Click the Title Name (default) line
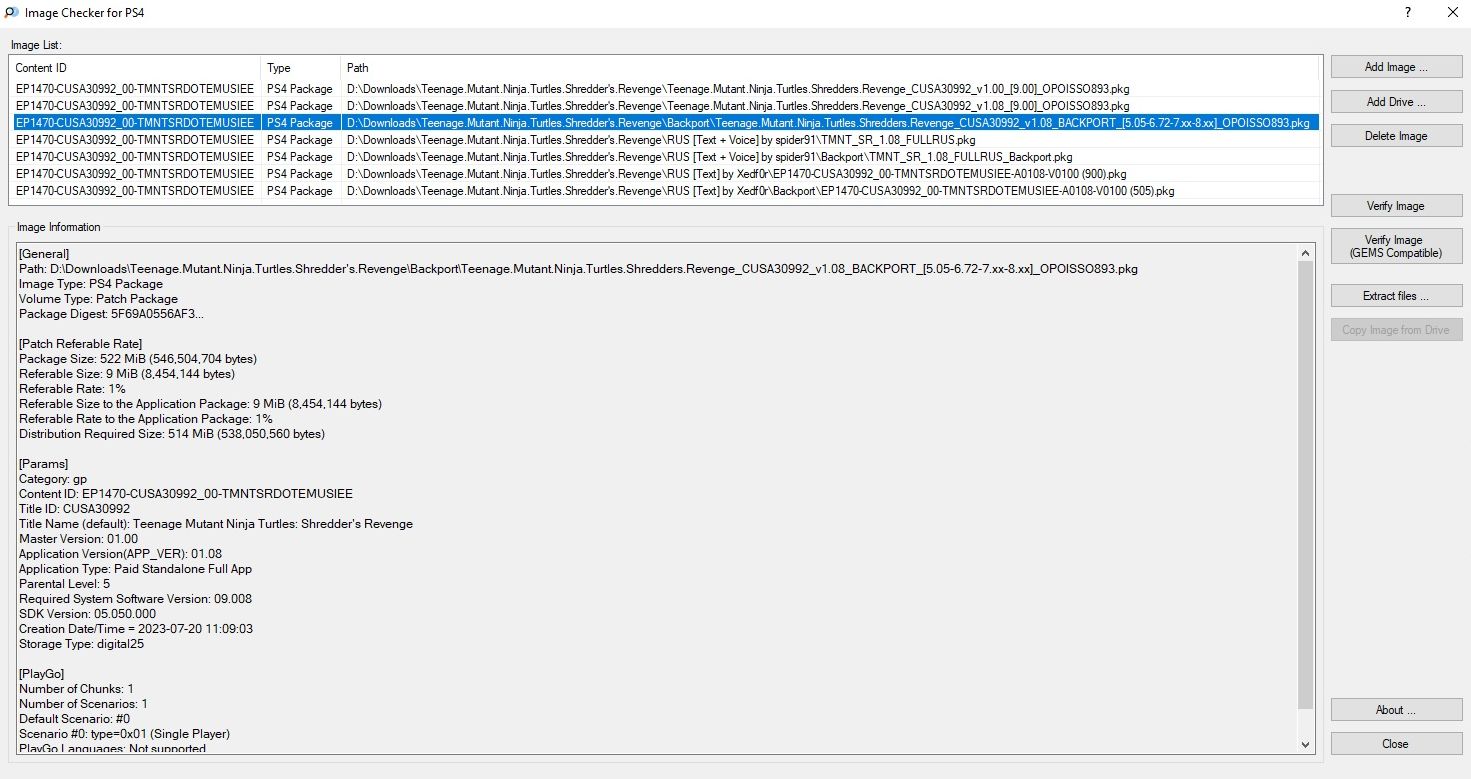This screenshot has width=1471, height=779. tap(216, 524)
